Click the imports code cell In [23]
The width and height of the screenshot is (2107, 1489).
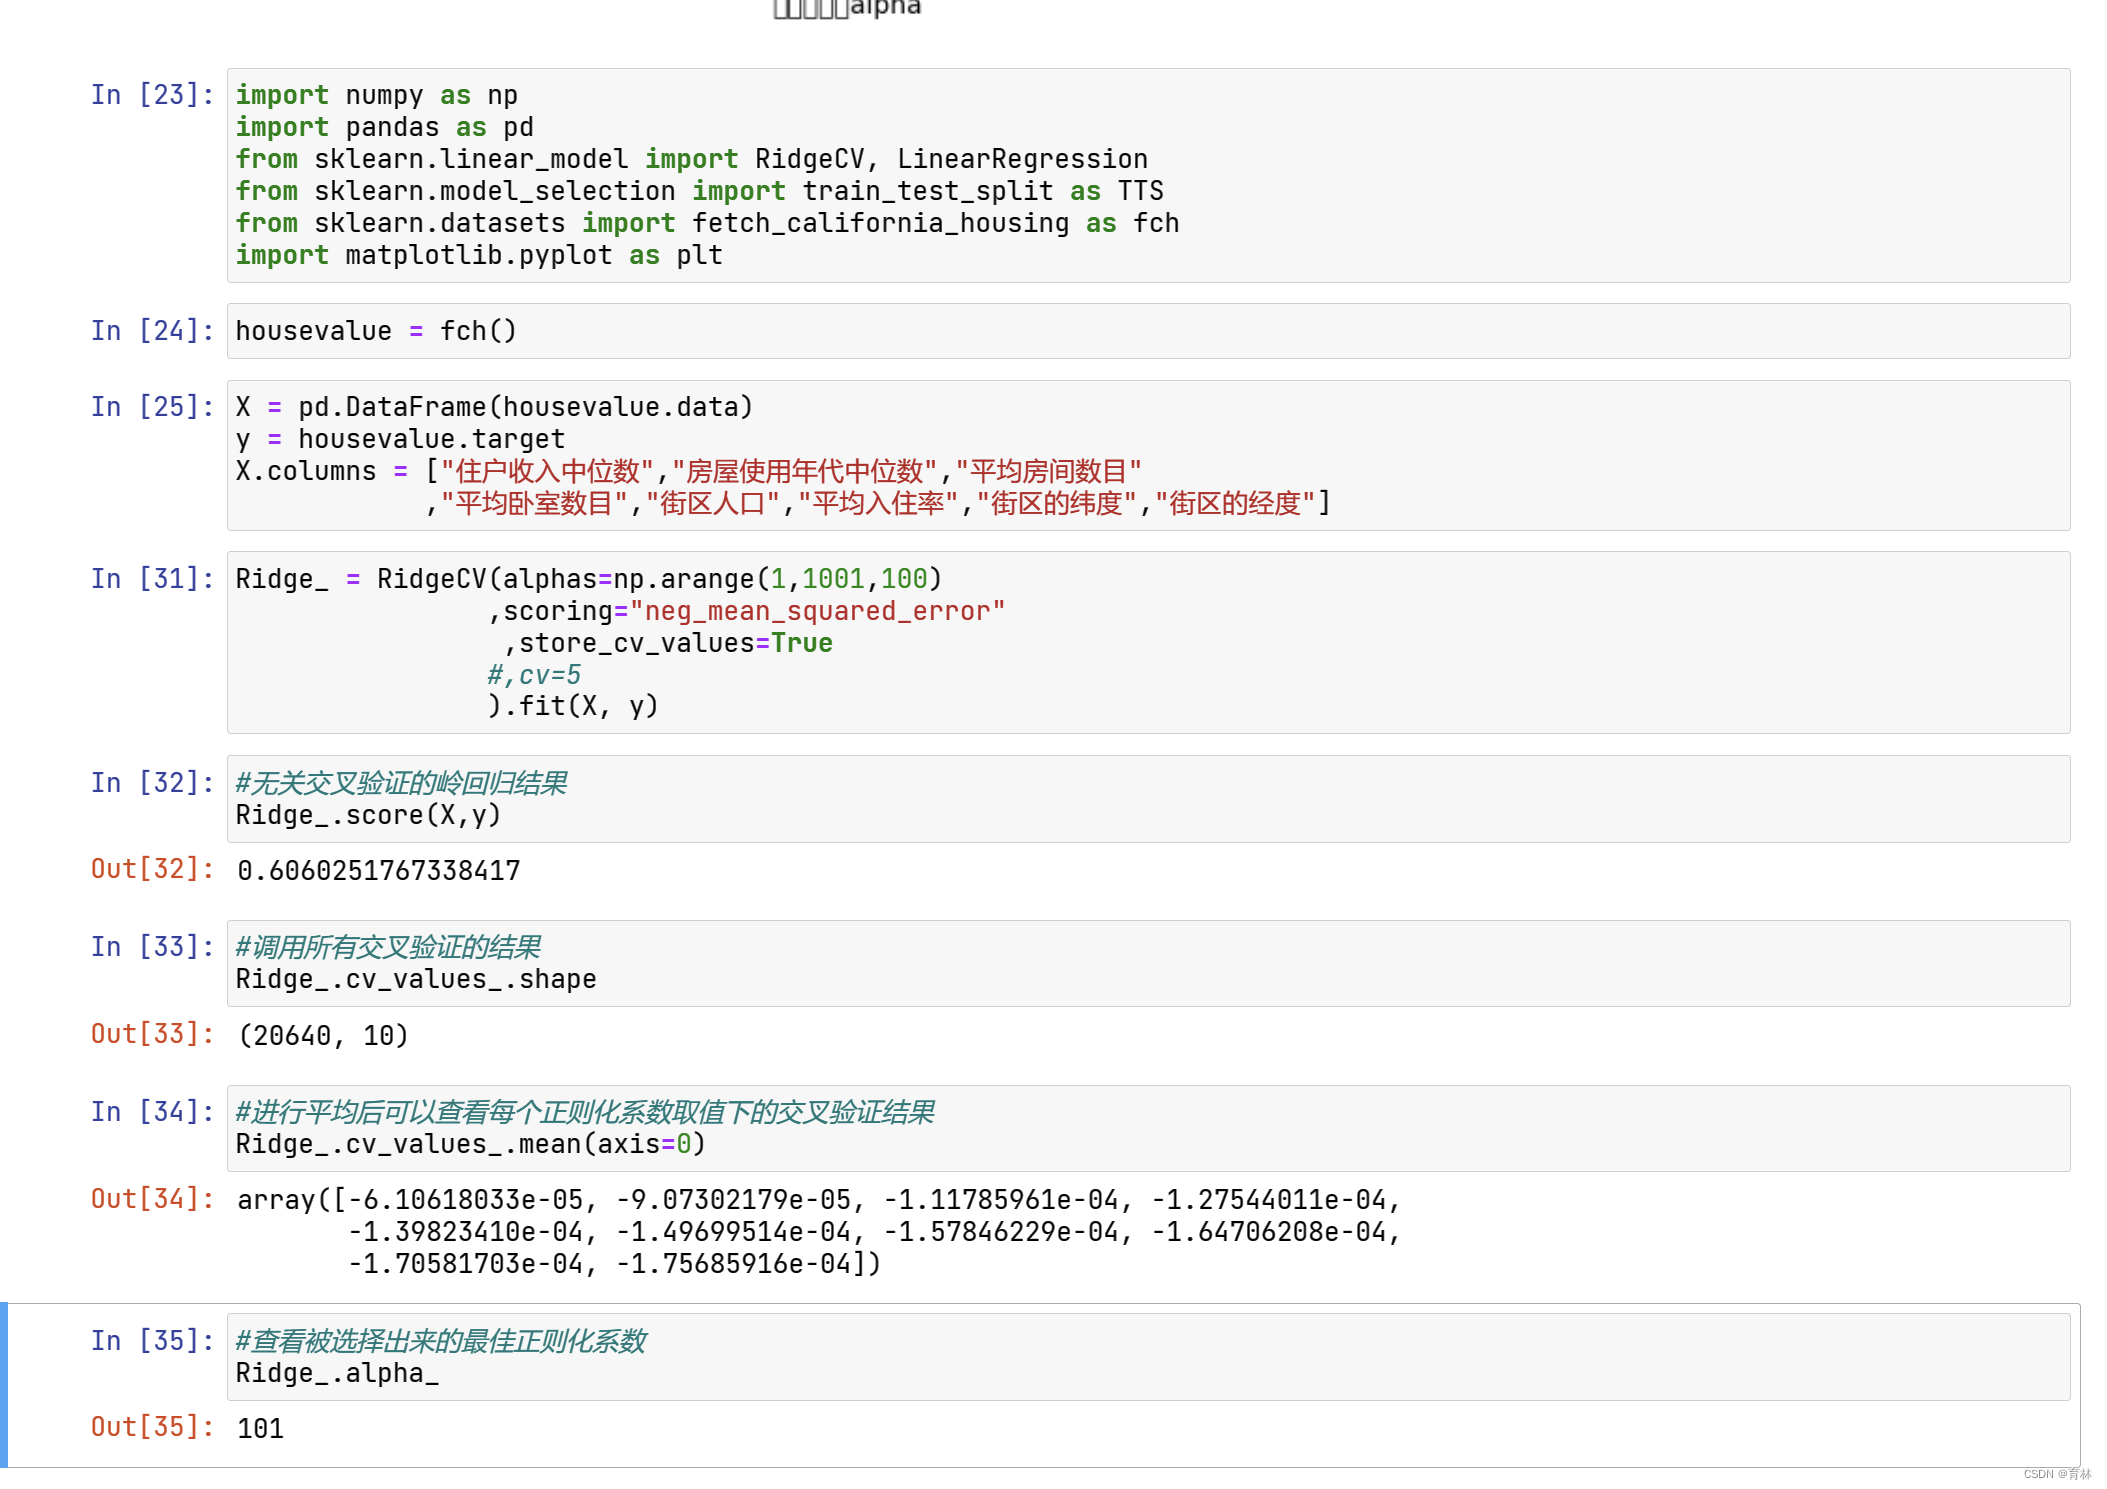pyautogui.click(x=1148, y=175)
